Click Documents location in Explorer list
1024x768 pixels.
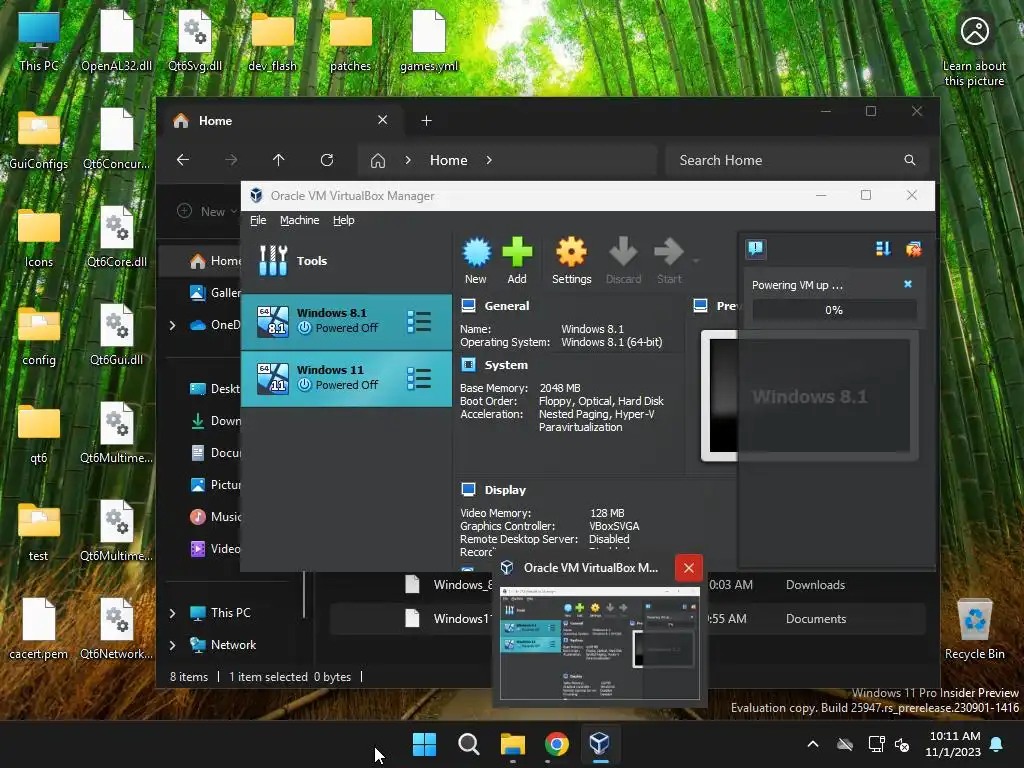click(x=816, y=619)
